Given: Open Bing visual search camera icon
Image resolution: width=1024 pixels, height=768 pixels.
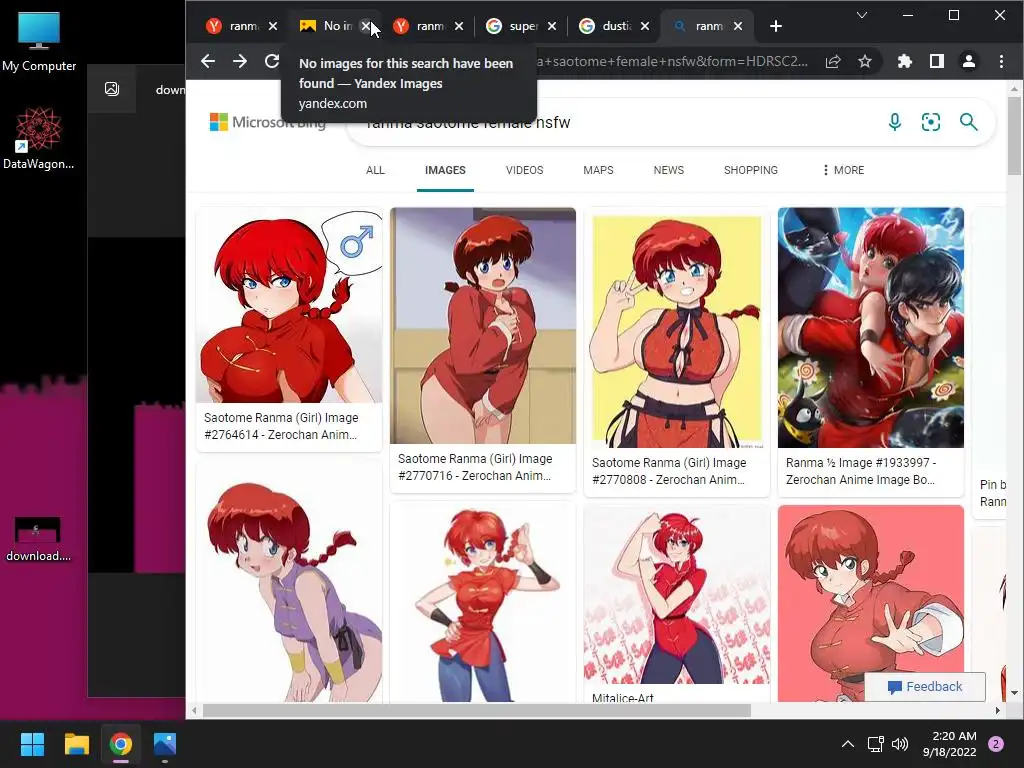Looking at the screenshot, I should click(x=931, y=121).
